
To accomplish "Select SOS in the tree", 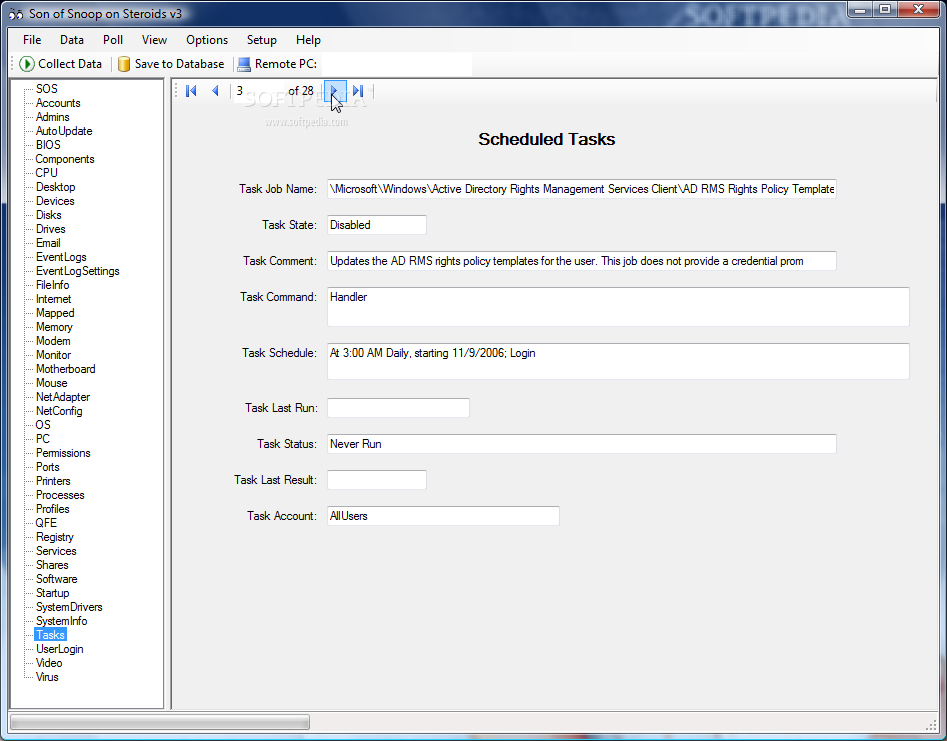I will [x=47, y=89].
